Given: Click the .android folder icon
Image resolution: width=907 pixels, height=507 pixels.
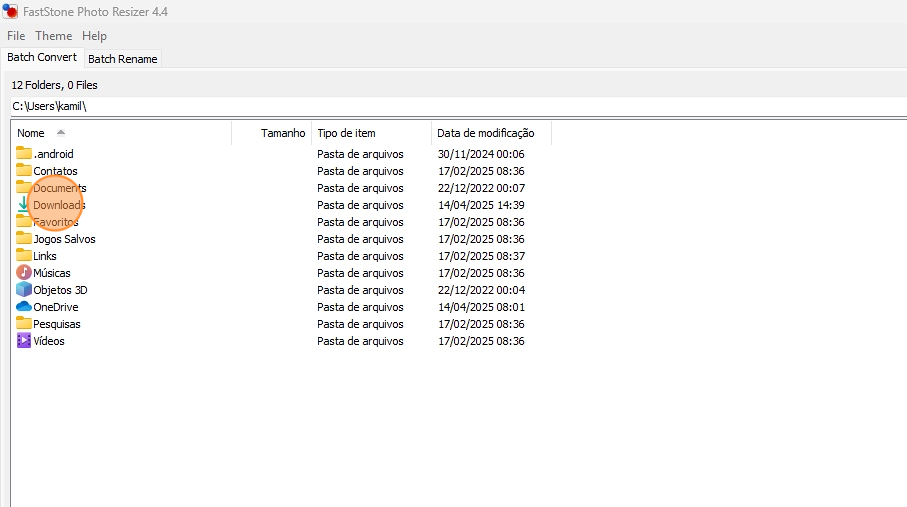Looking at the screenshot, I should point(24,154).
